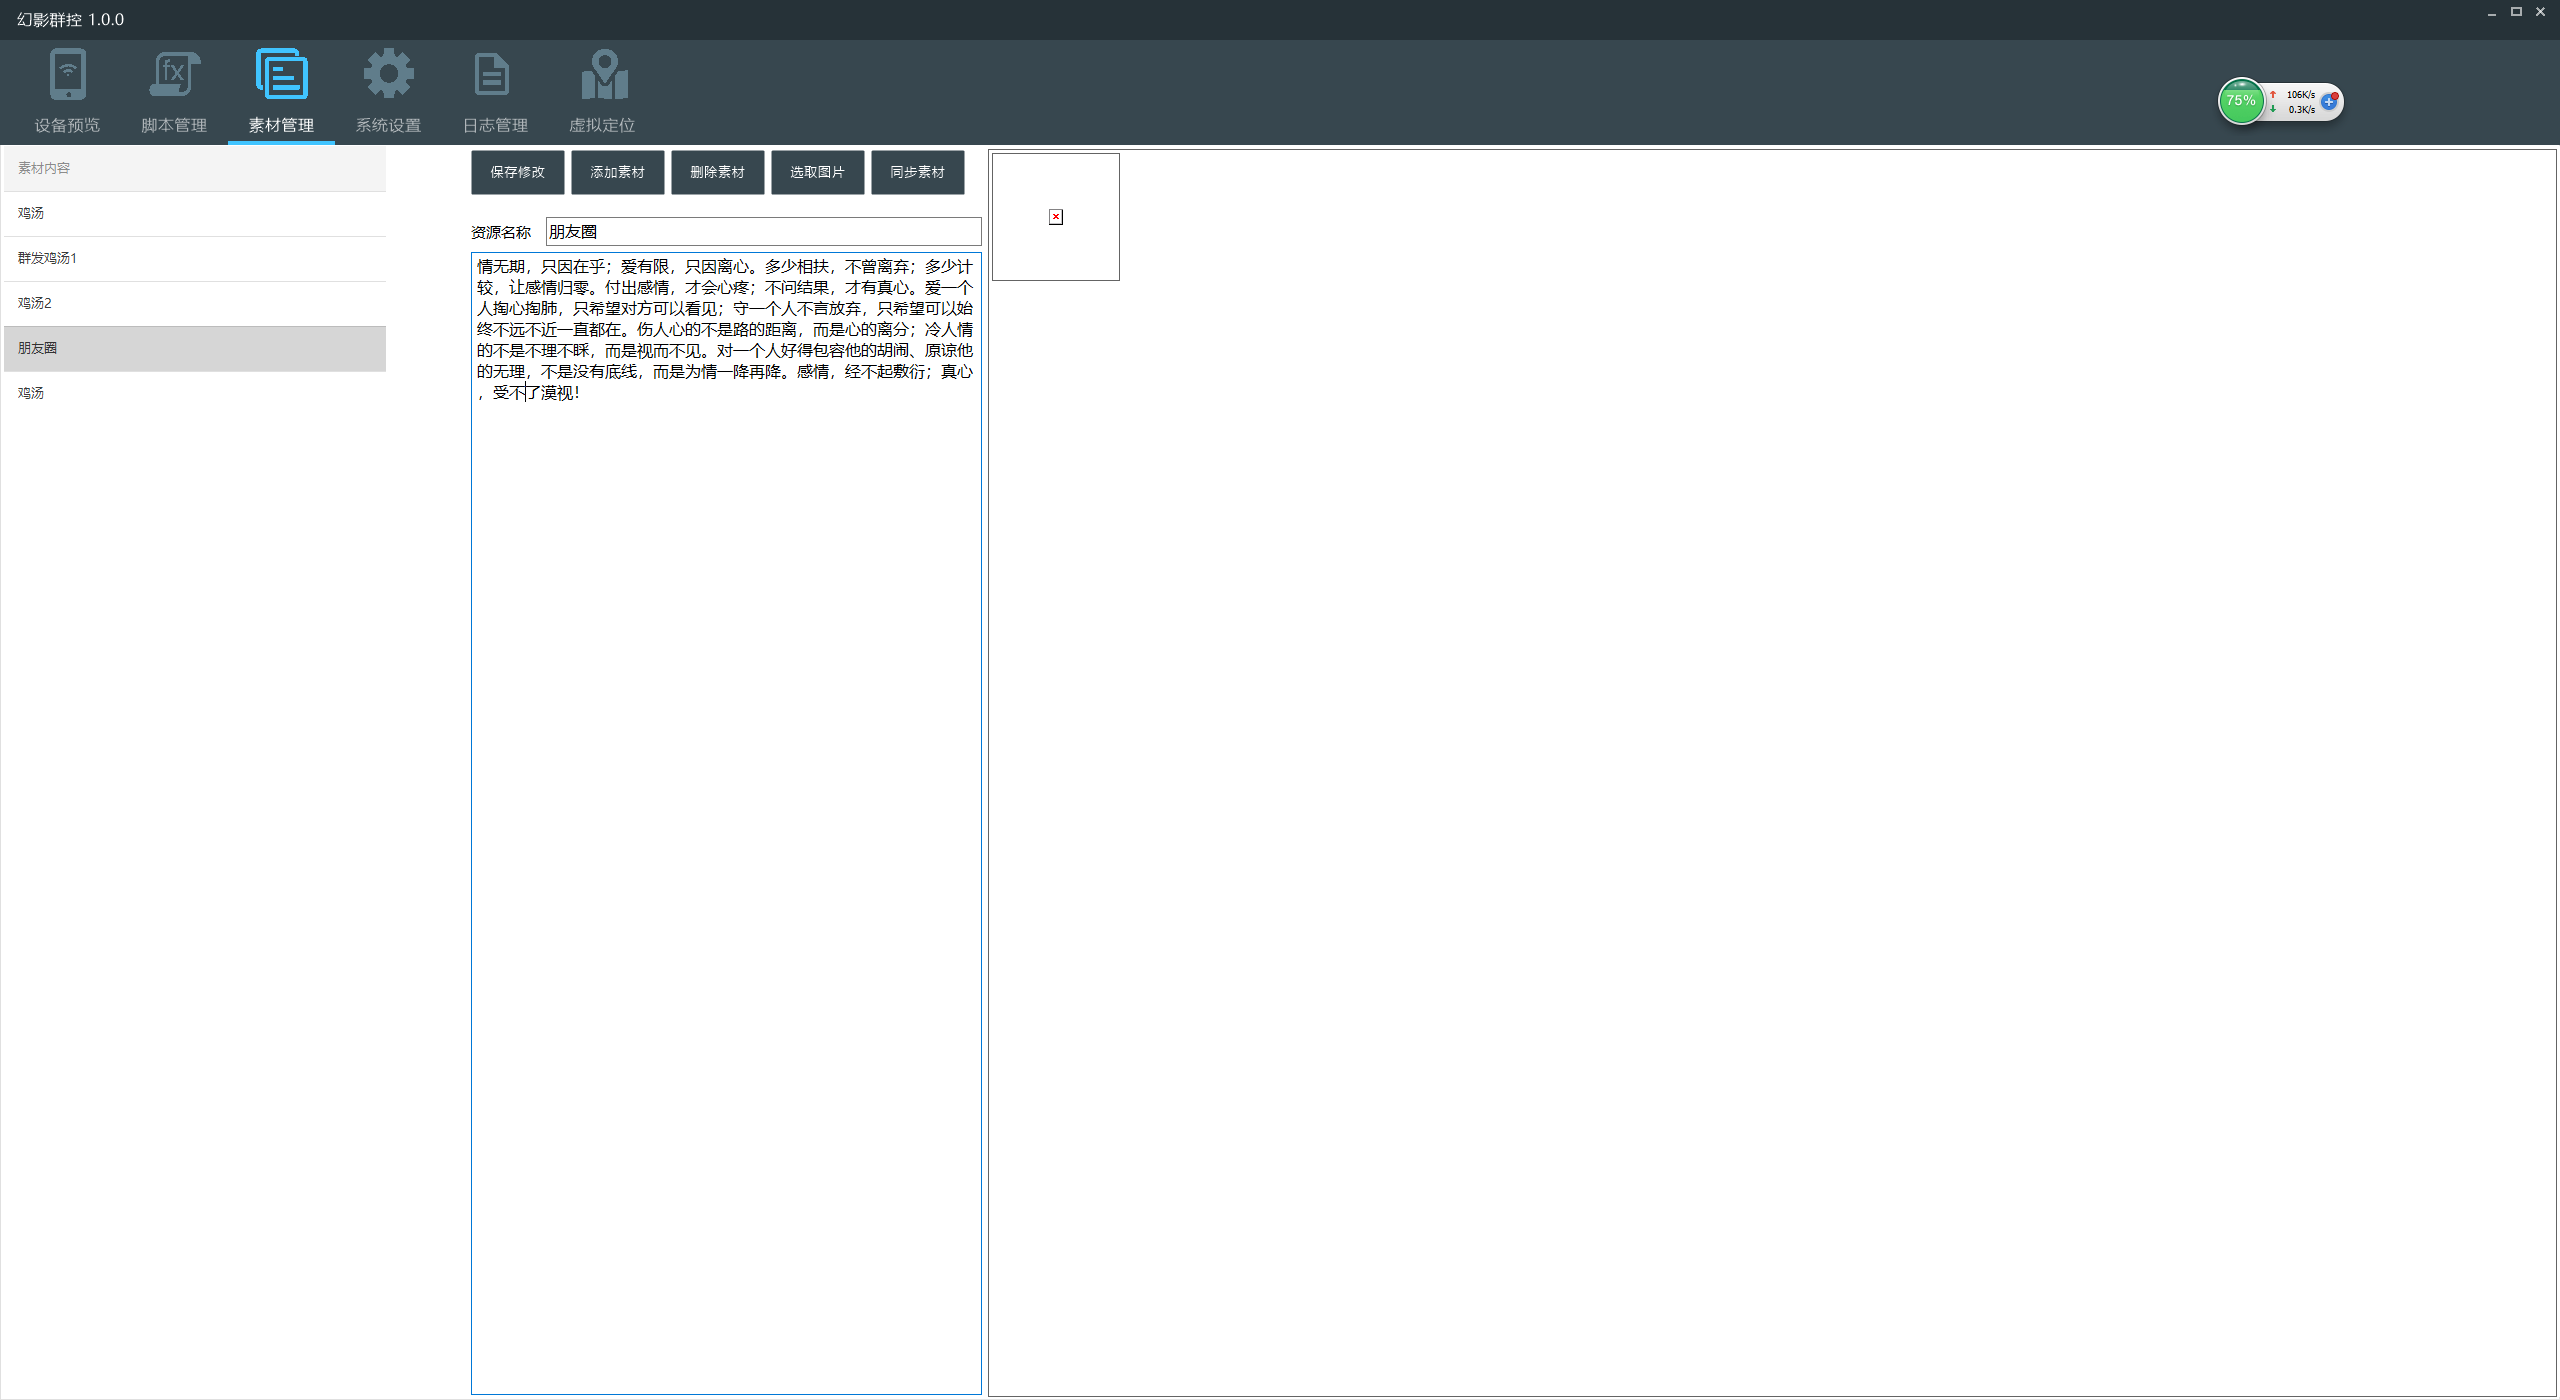Click the 资源名称 input field
This screenshot has height=1400, width=2560.
(x=762, y=232)
